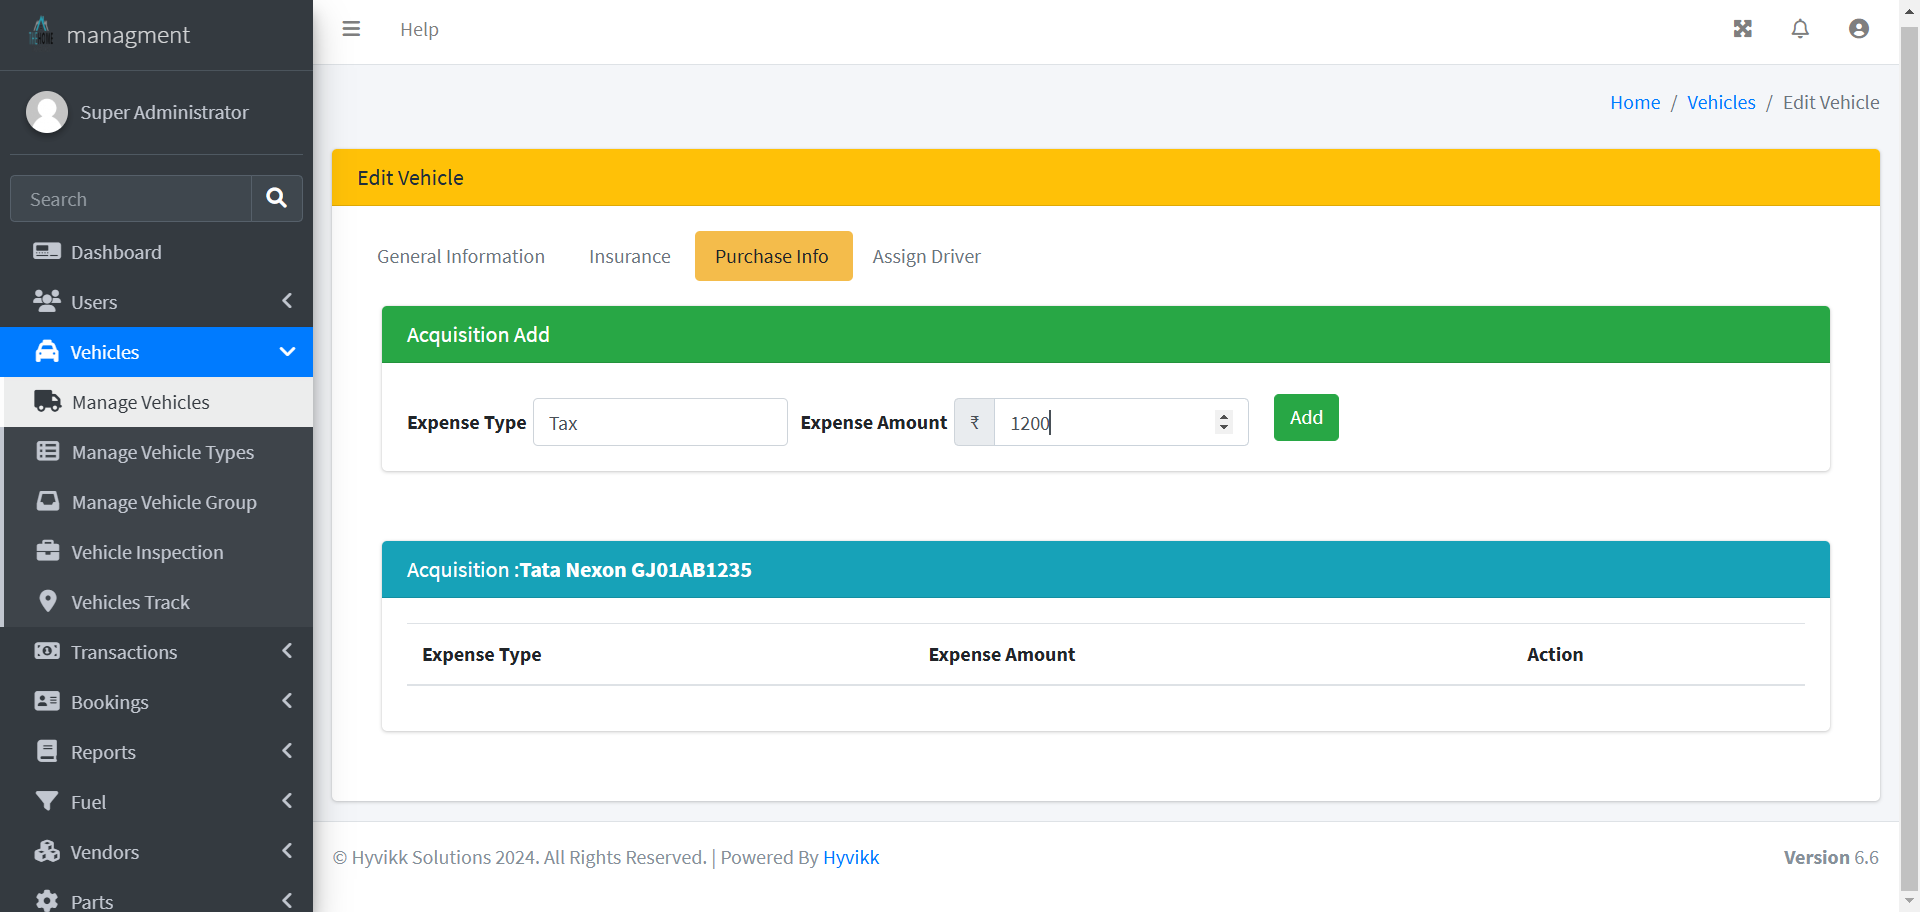
Task: Switch to the Insurance tab
Action: [x=629, y=256]
